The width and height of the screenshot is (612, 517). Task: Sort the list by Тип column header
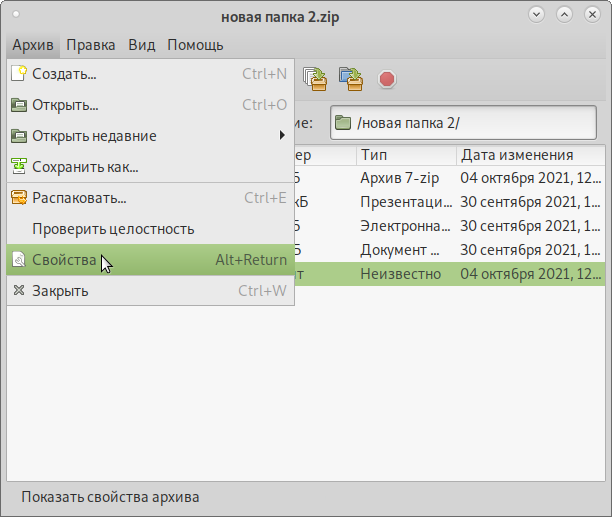[x=405, y=155]
